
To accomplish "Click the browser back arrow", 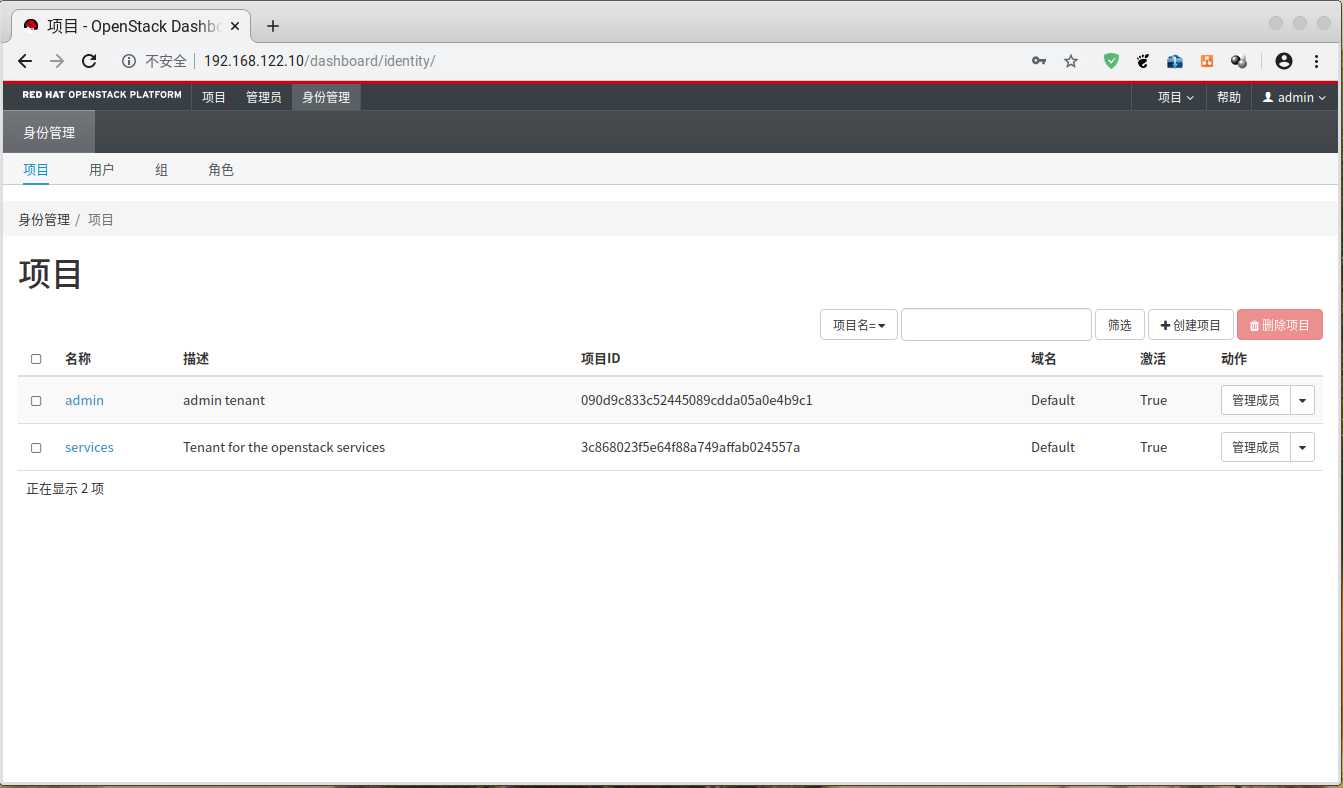I will [x=25, y=61].
